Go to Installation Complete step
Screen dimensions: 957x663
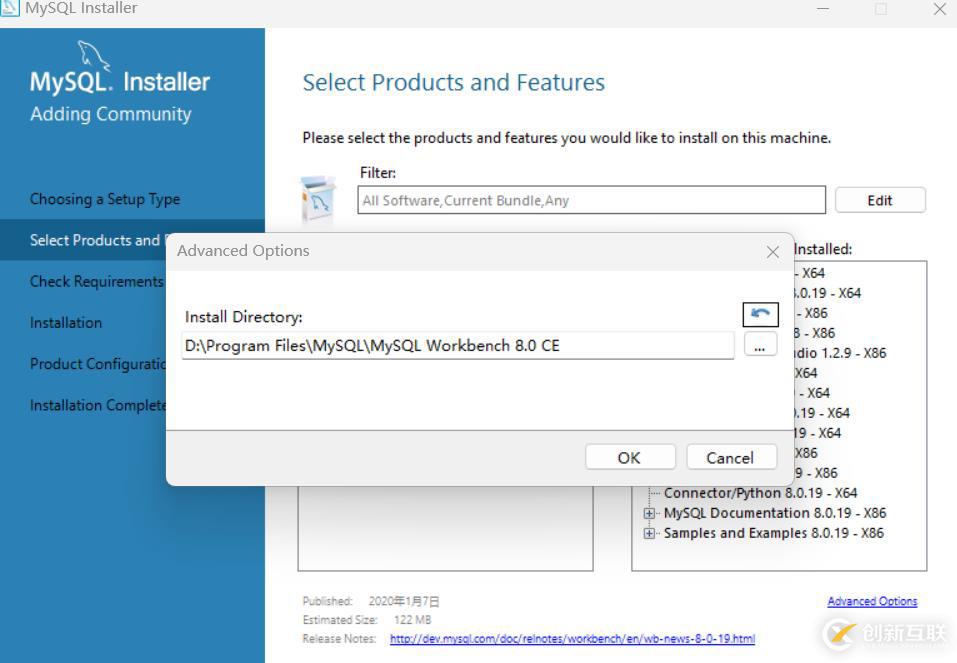(98, 405)
